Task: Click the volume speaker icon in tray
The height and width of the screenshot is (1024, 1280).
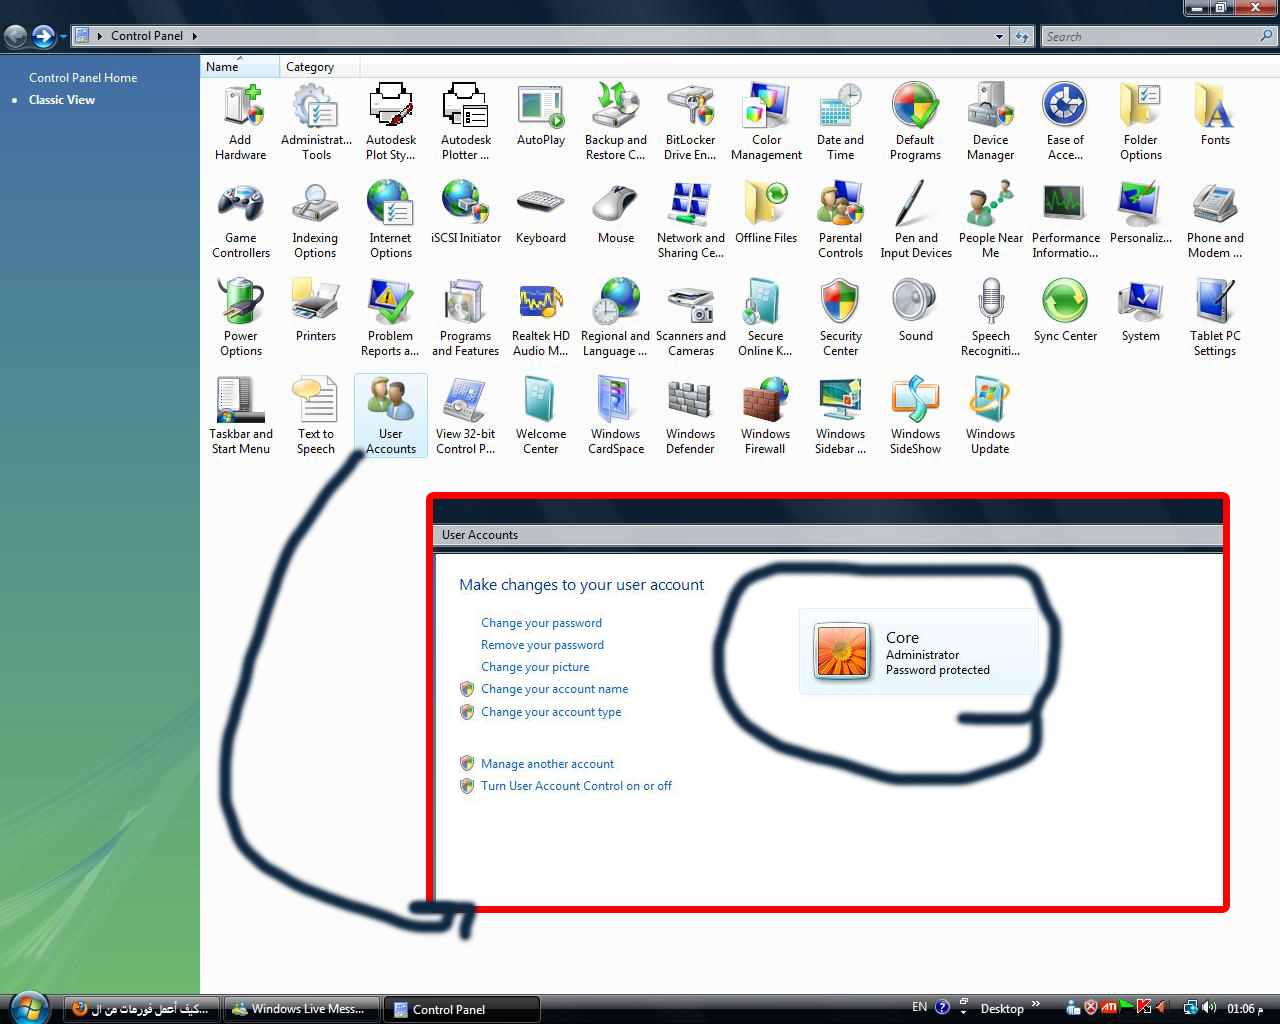Action: click(x=1210, y=1008)
